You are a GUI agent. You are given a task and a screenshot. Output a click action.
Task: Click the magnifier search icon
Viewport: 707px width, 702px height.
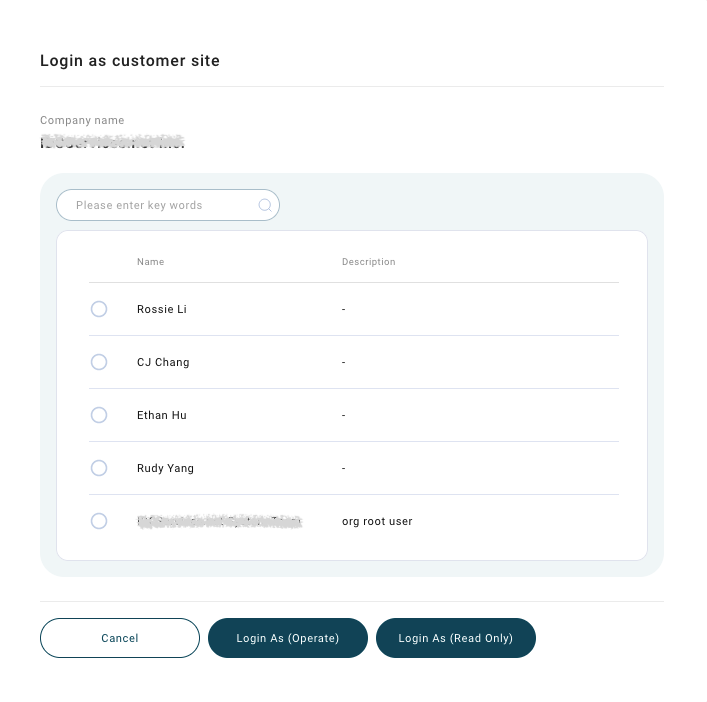[265, 205]
